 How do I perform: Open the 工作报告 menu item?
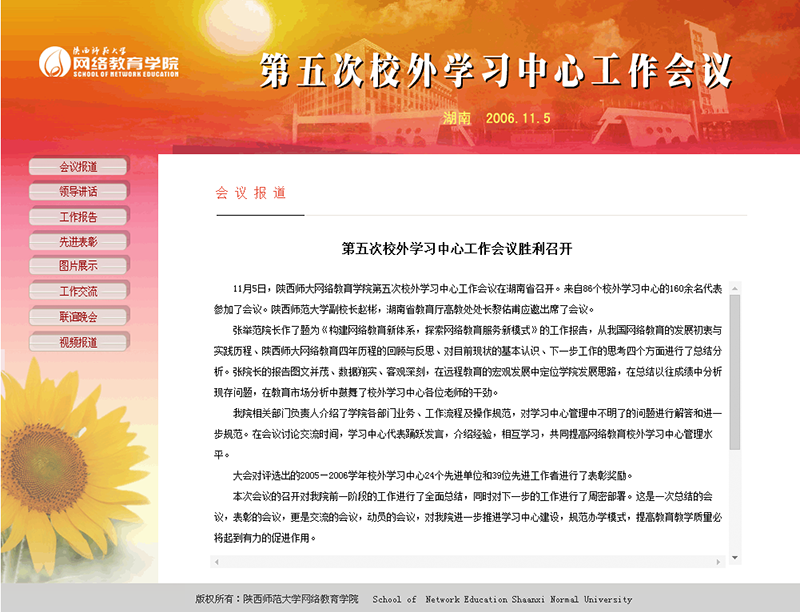tap(78, 217)
